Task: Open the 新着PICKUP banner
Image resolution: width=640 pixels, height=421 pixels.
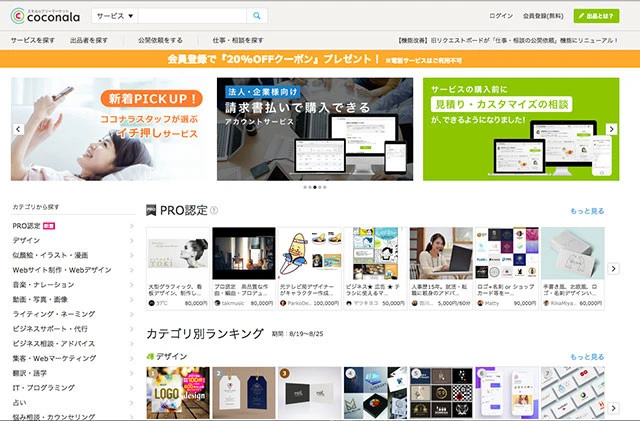Action: pyautogui.click(x=109, y=129)
